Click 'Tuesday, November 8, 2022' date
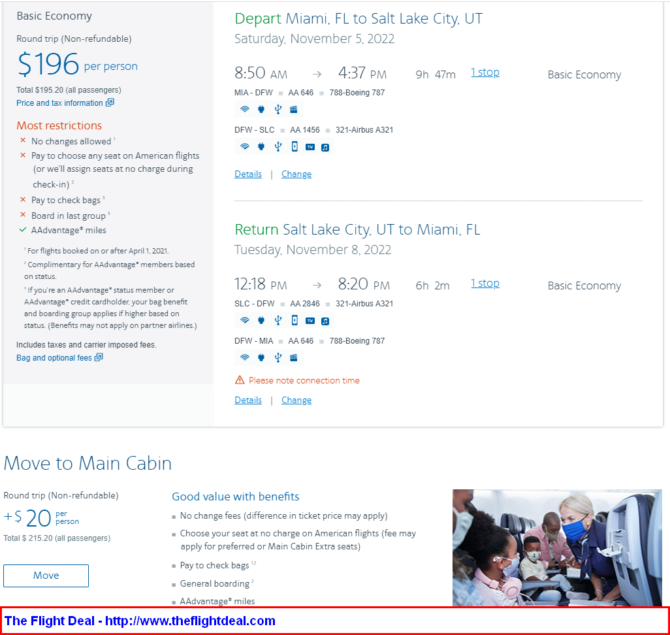The height and width of the screenshot is (635, 670). 313,250
